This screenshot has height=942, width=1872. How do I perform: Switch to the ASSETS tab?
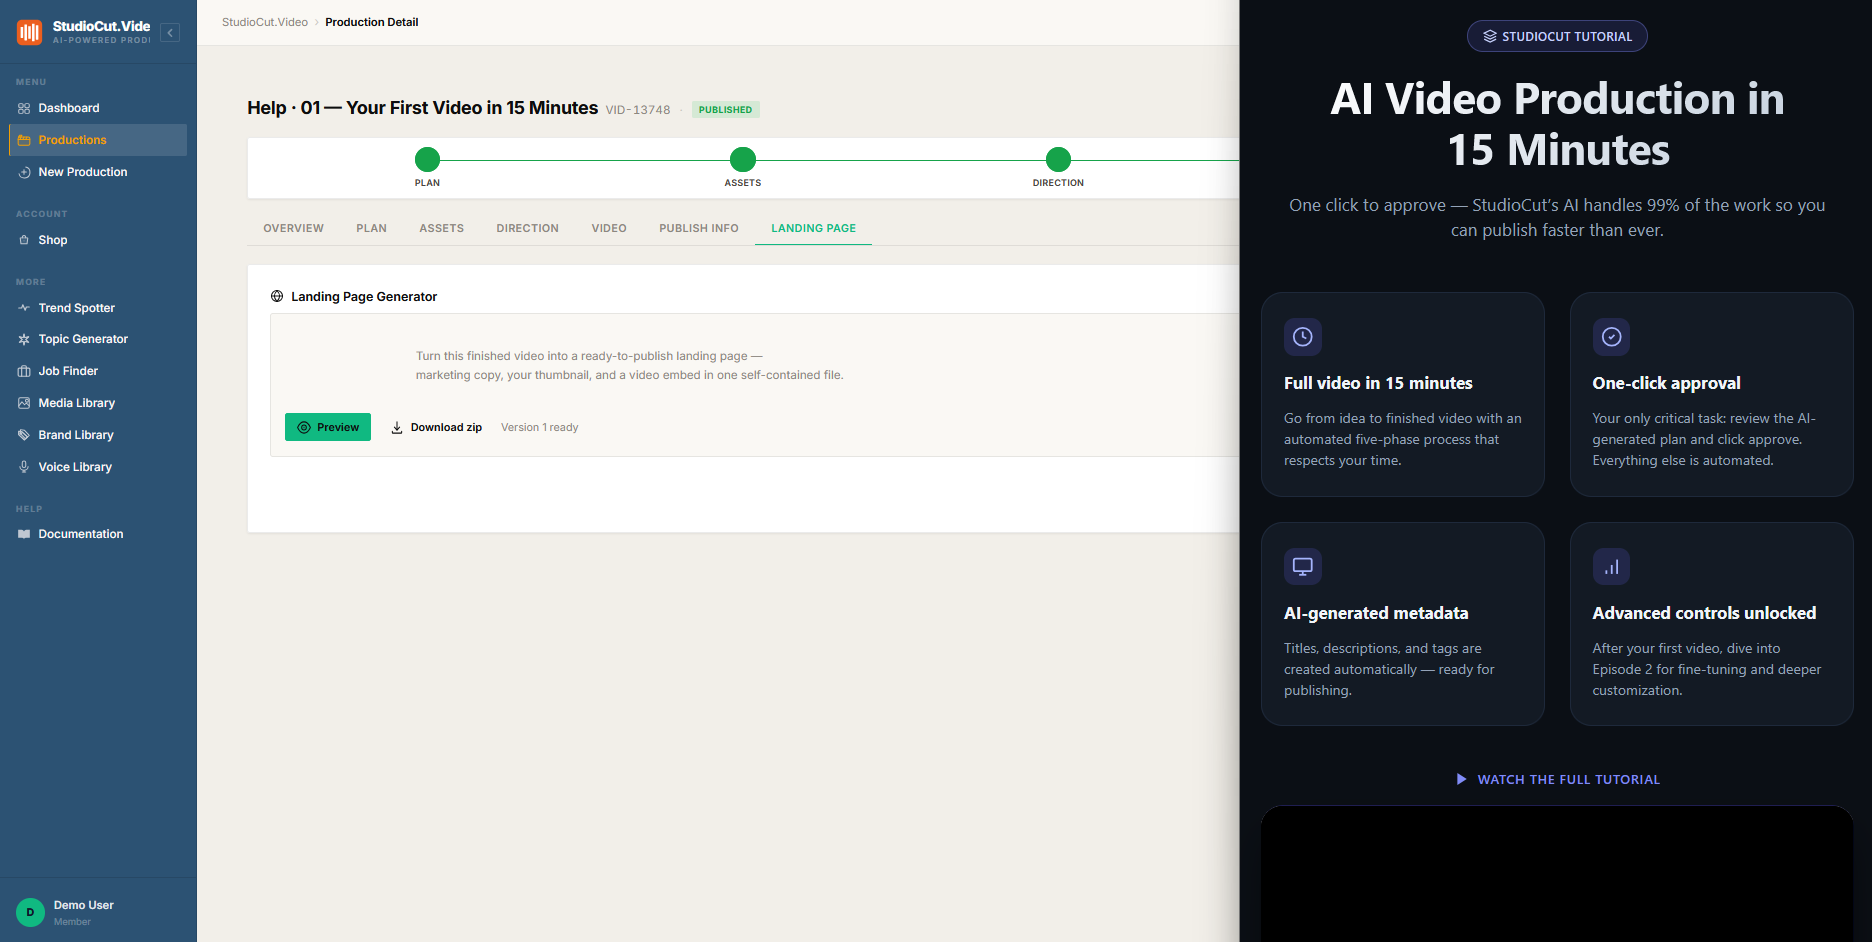441,228
